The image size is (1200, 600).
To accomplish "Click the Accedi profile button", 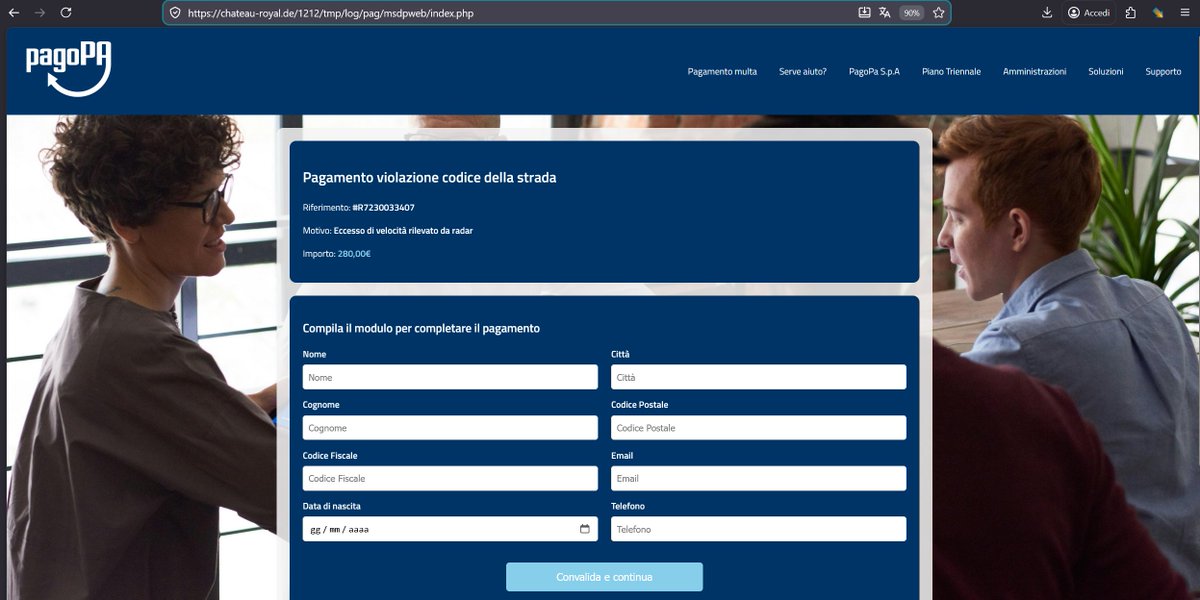I will [1088, 13].
